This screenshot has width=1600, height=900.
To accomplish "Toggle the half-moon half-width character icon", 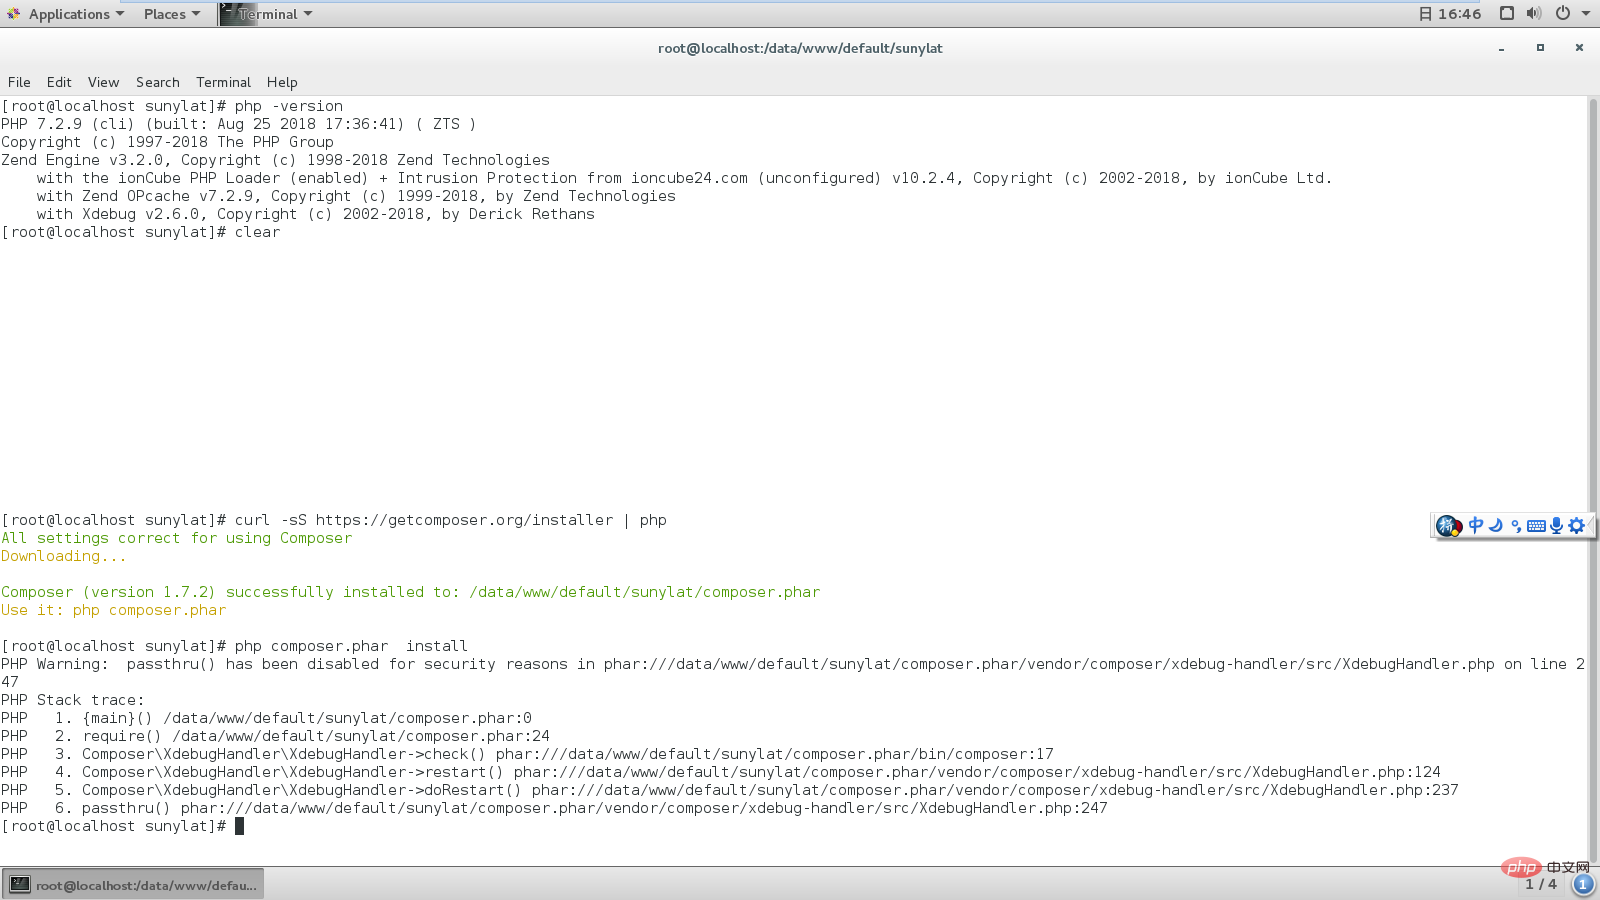I will coord(1496,525).
